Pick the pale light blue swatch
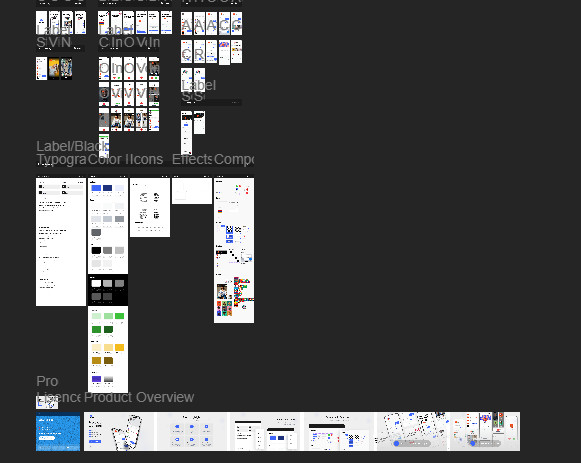This screenshot has width=581, height=463. point(119,188)
